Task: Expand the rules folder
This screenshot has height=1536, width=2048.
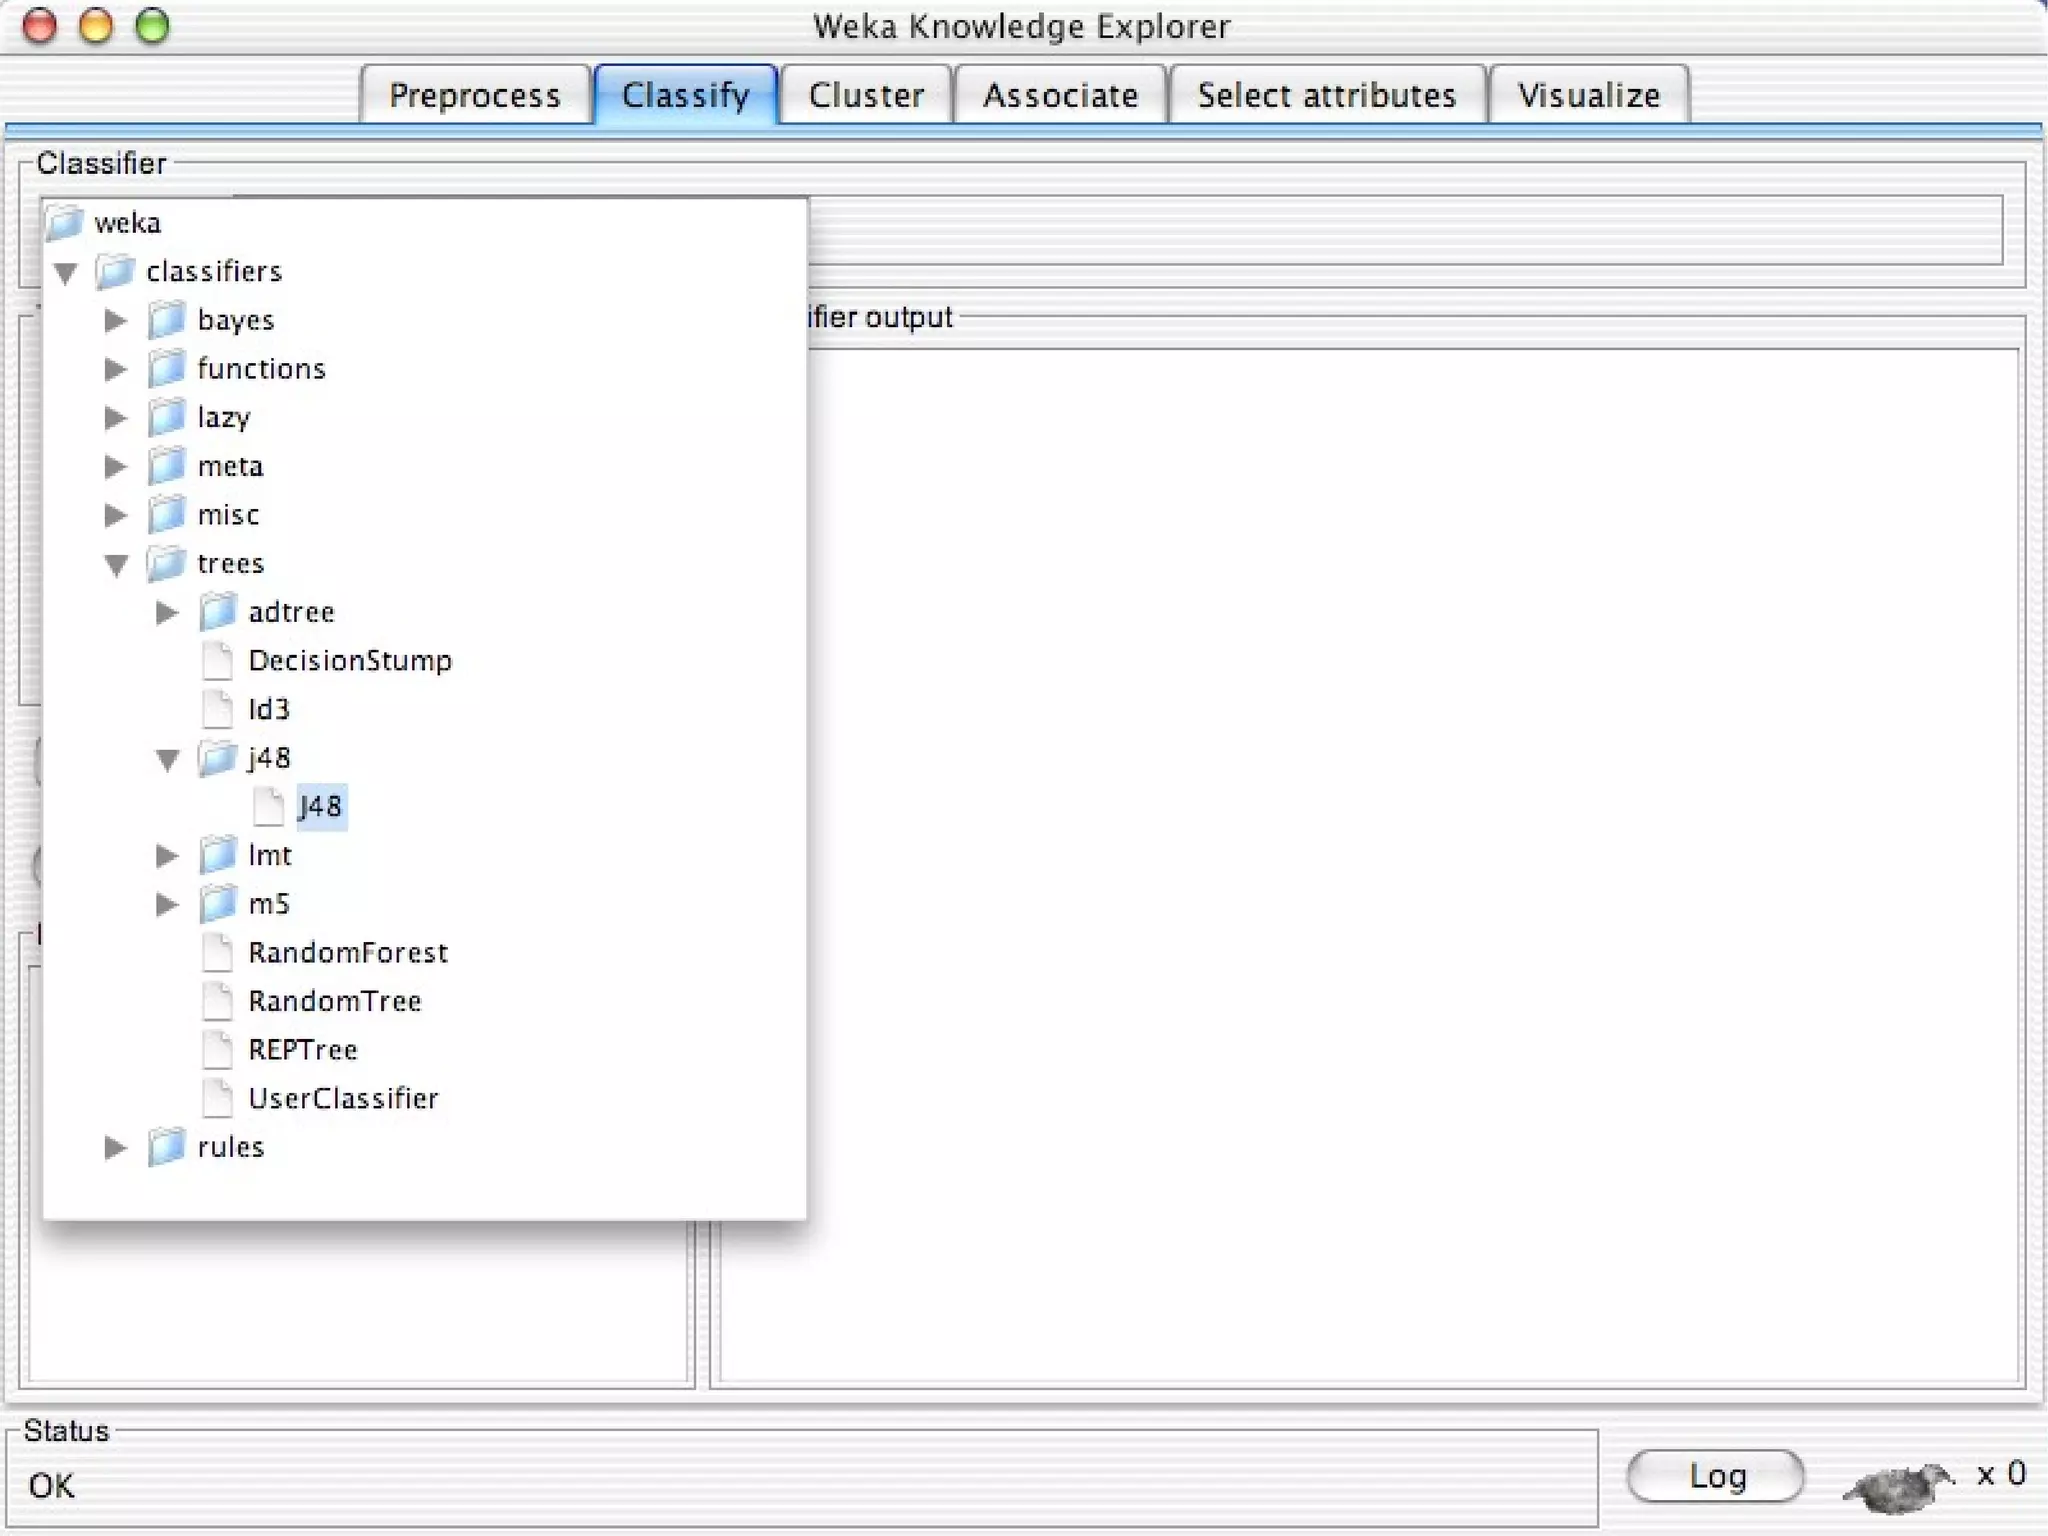Action: (116, 1147)
